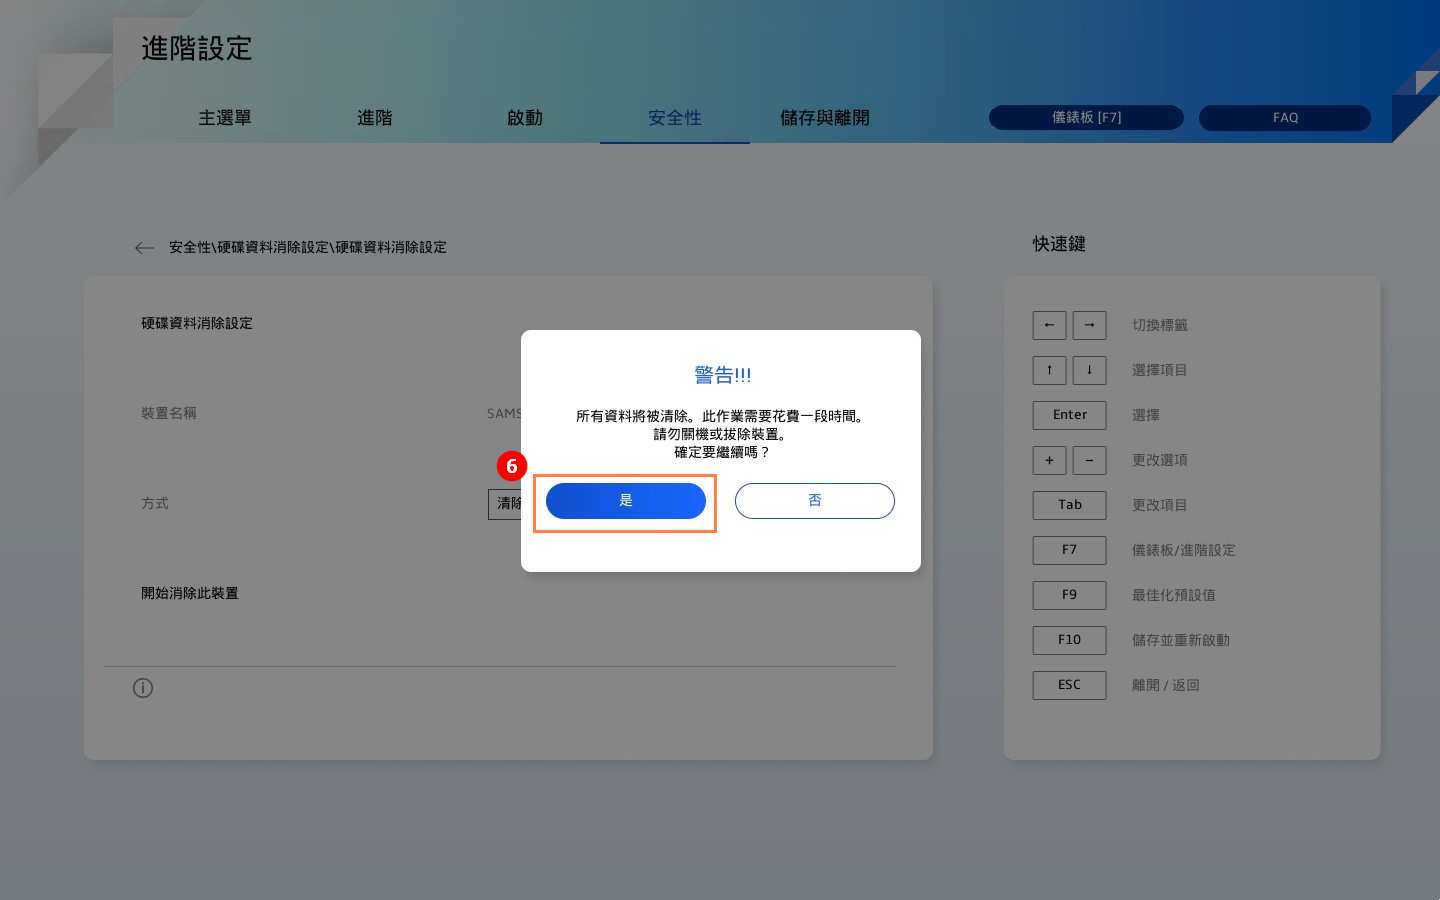Click the ESC key button
The image size is (1440, 900).
click(x=1069, y=685)
